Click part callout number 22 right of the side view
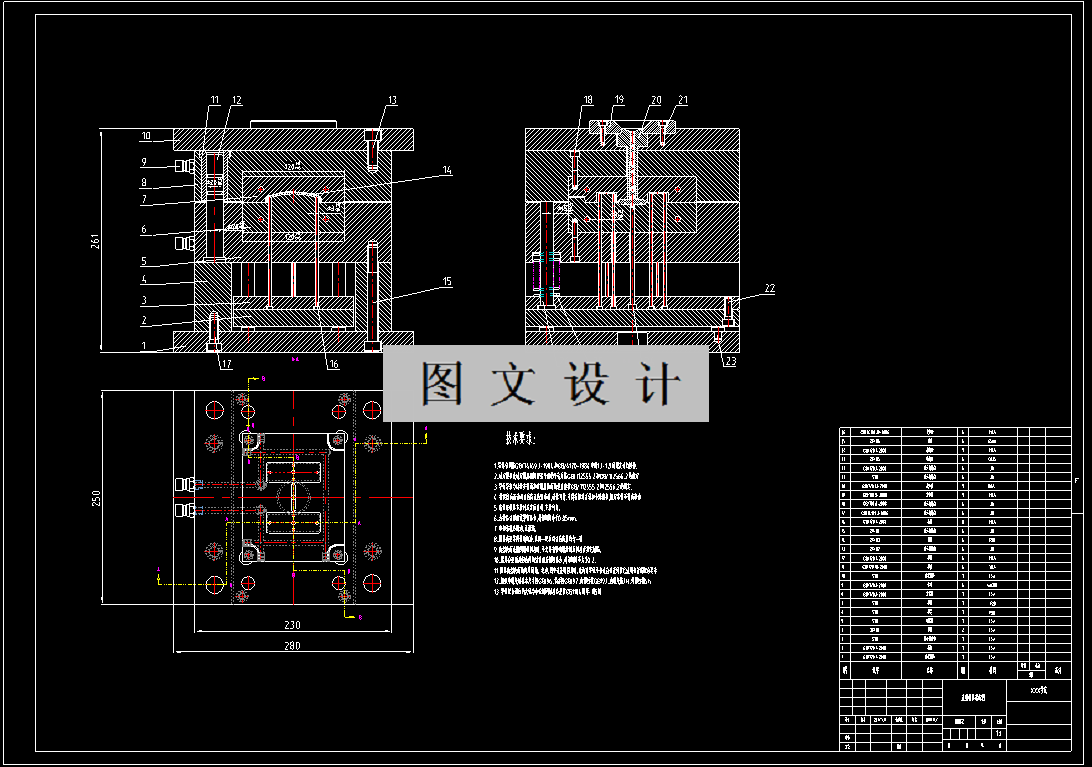Screen dimensions: 1092x767 pyautogui.click(x=770, y=288)
